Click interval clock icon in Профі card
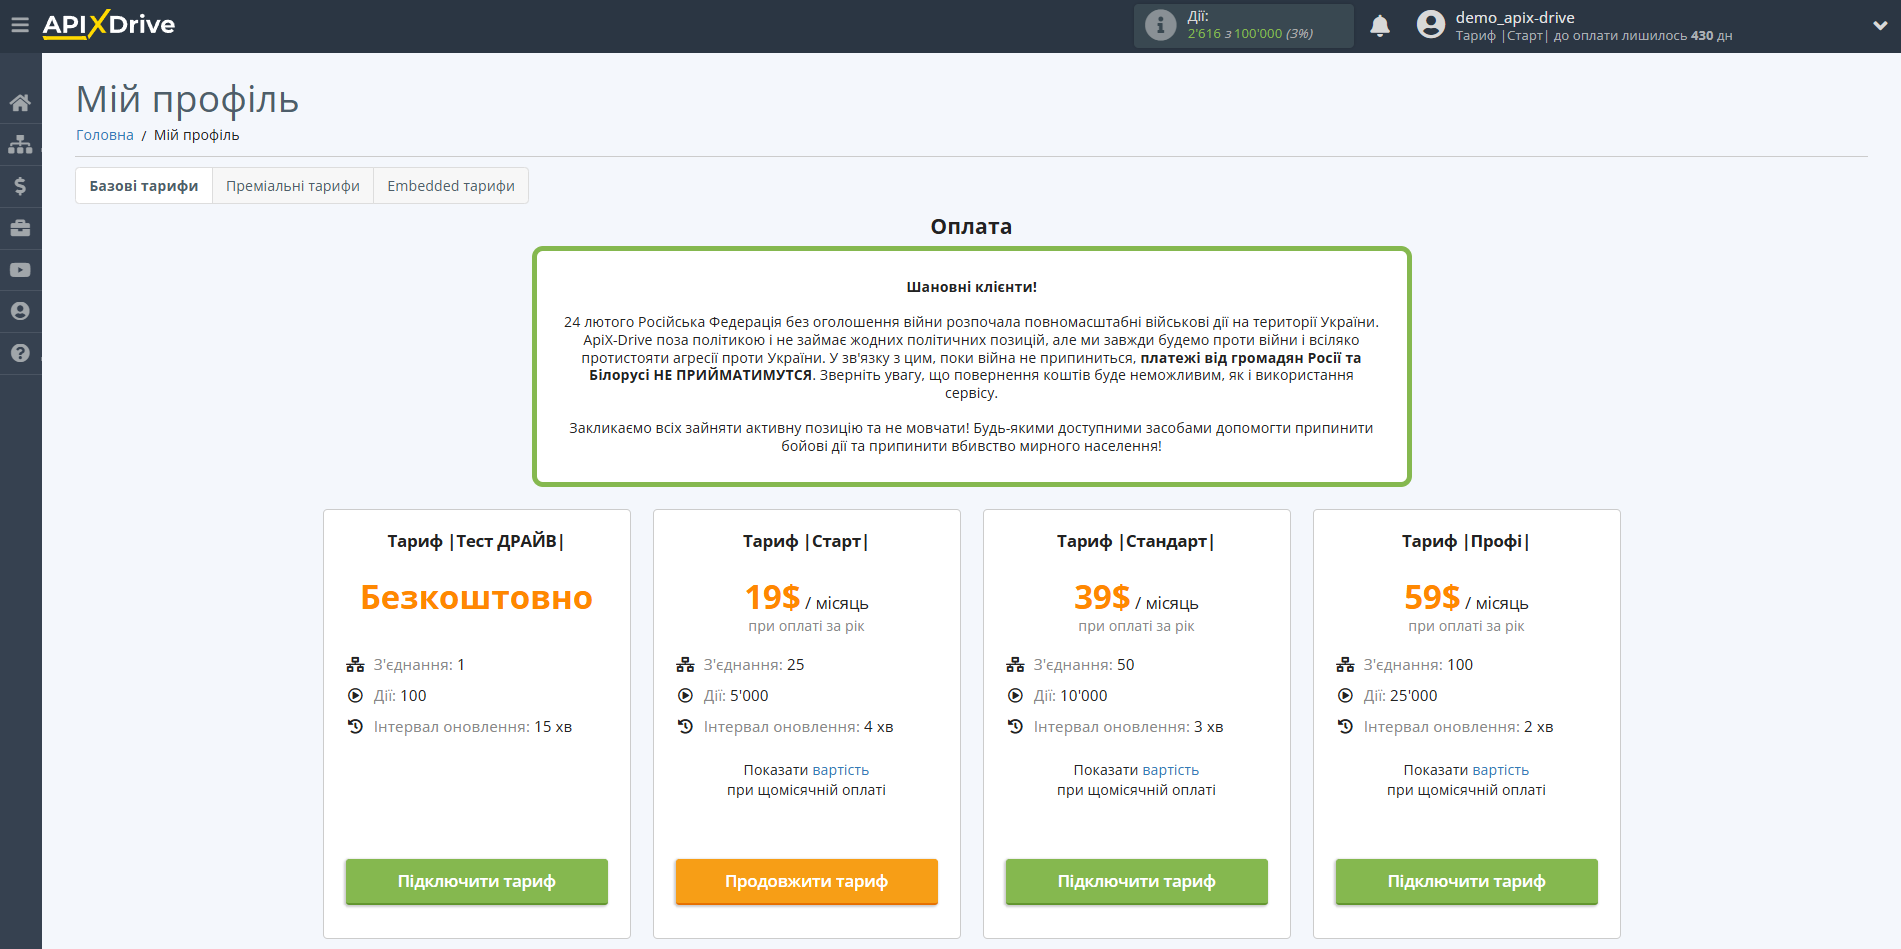 coord(1345,727)
